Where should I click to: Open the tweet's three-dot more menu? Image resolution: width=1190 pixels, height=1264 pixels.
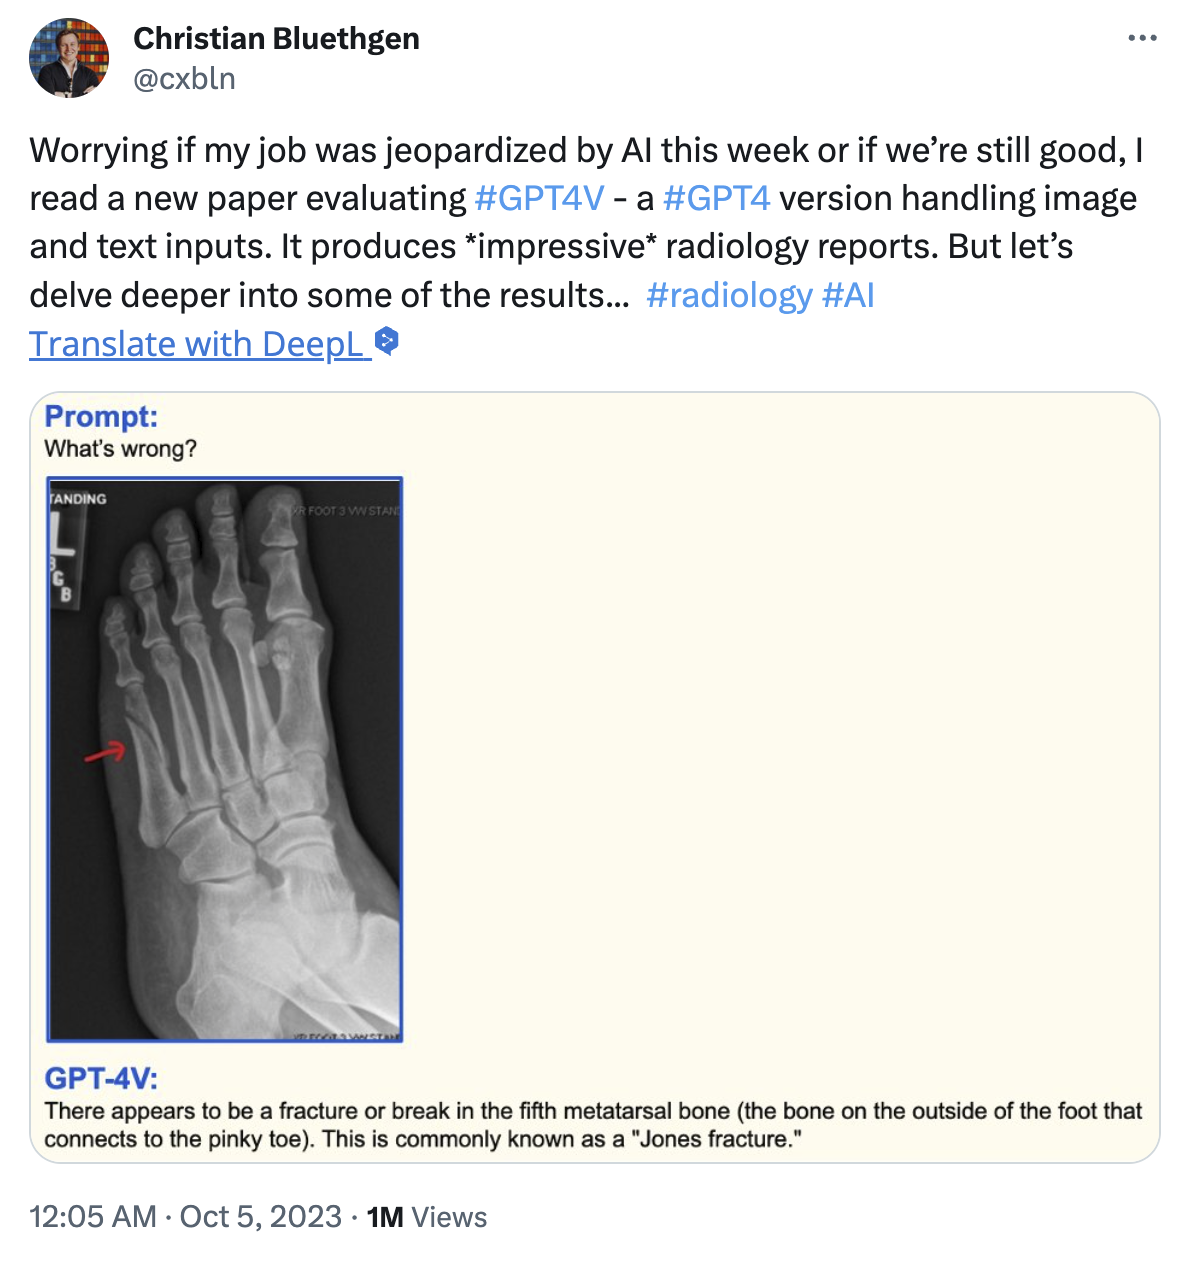1141,38
